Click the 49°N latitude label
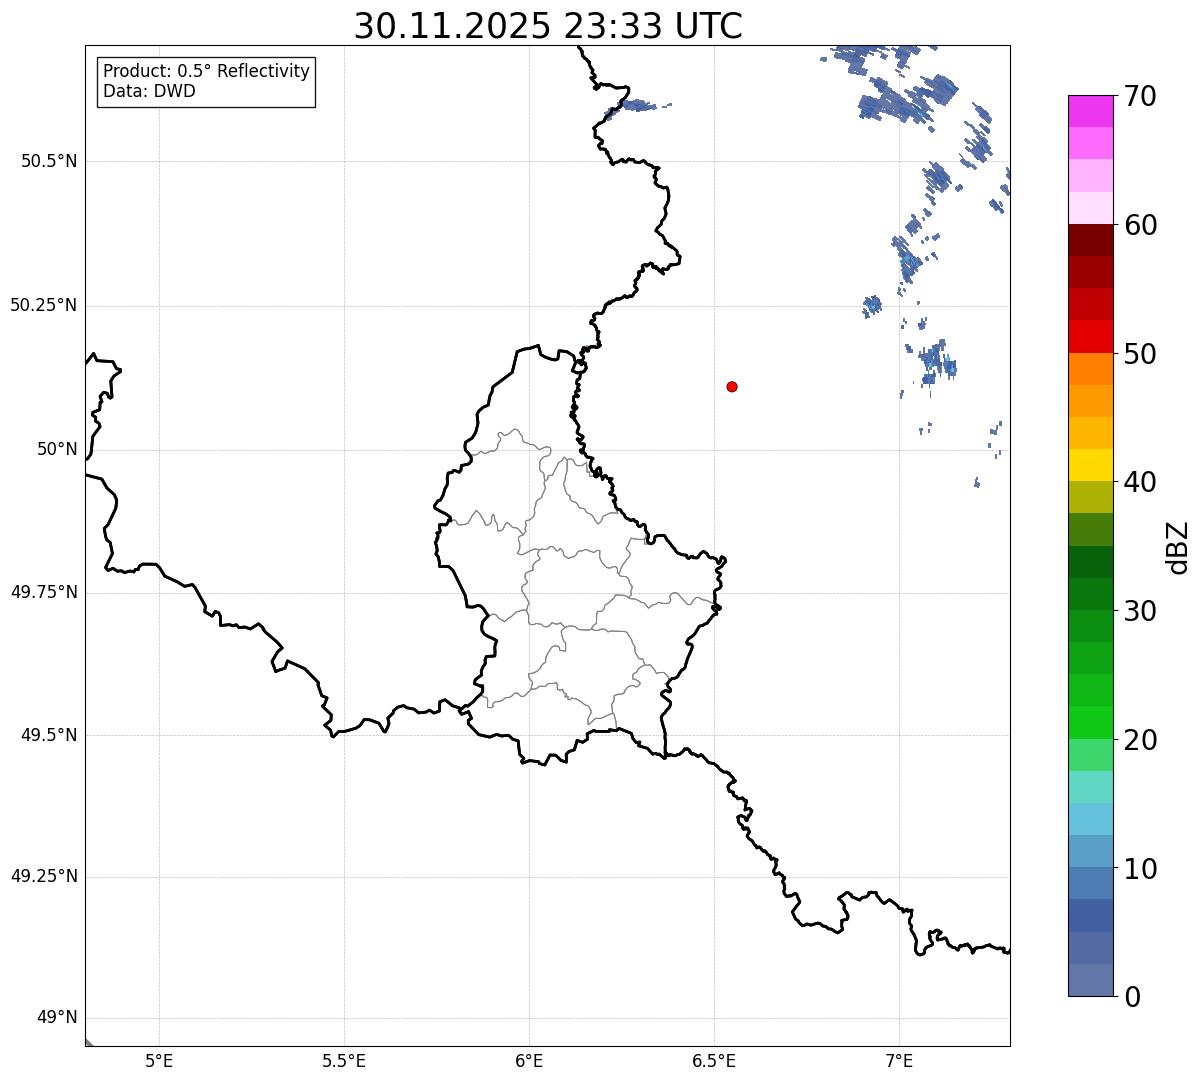Screen dimensions: 1202x1081 click(x=57, y=1018)
